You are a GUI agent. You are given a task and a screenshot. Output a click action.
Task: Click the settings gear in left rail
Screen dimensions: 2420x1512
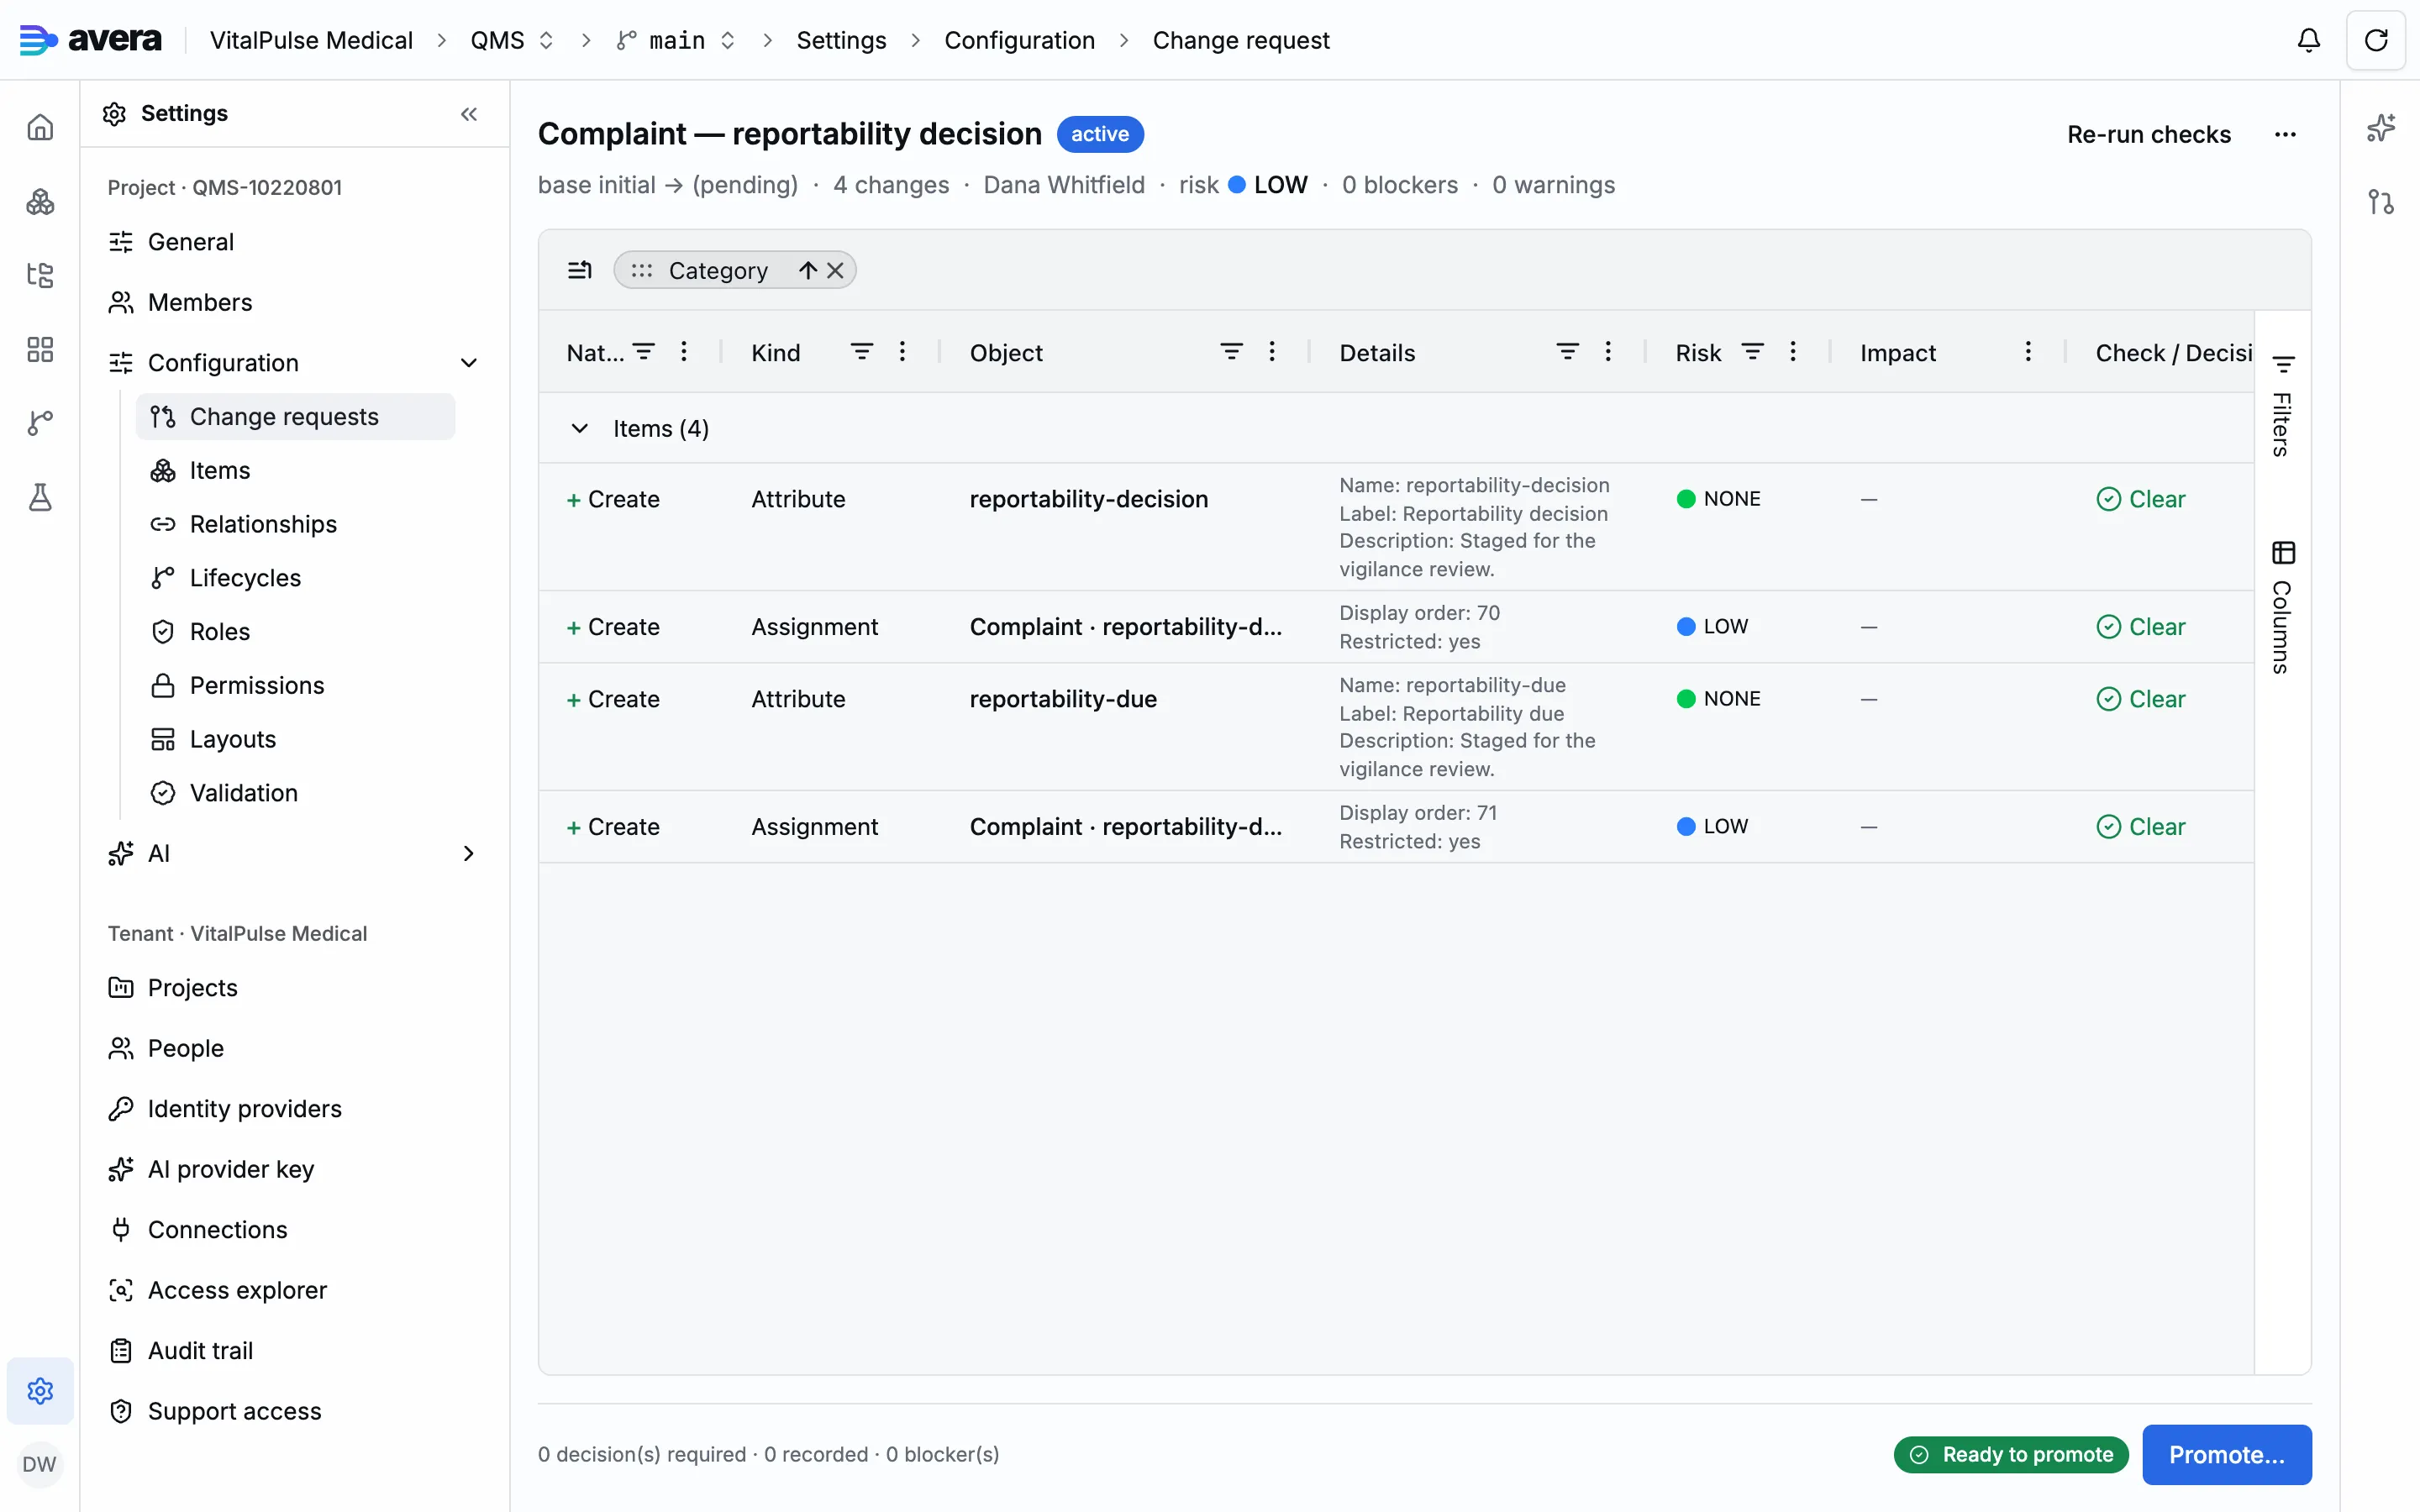40,1390
